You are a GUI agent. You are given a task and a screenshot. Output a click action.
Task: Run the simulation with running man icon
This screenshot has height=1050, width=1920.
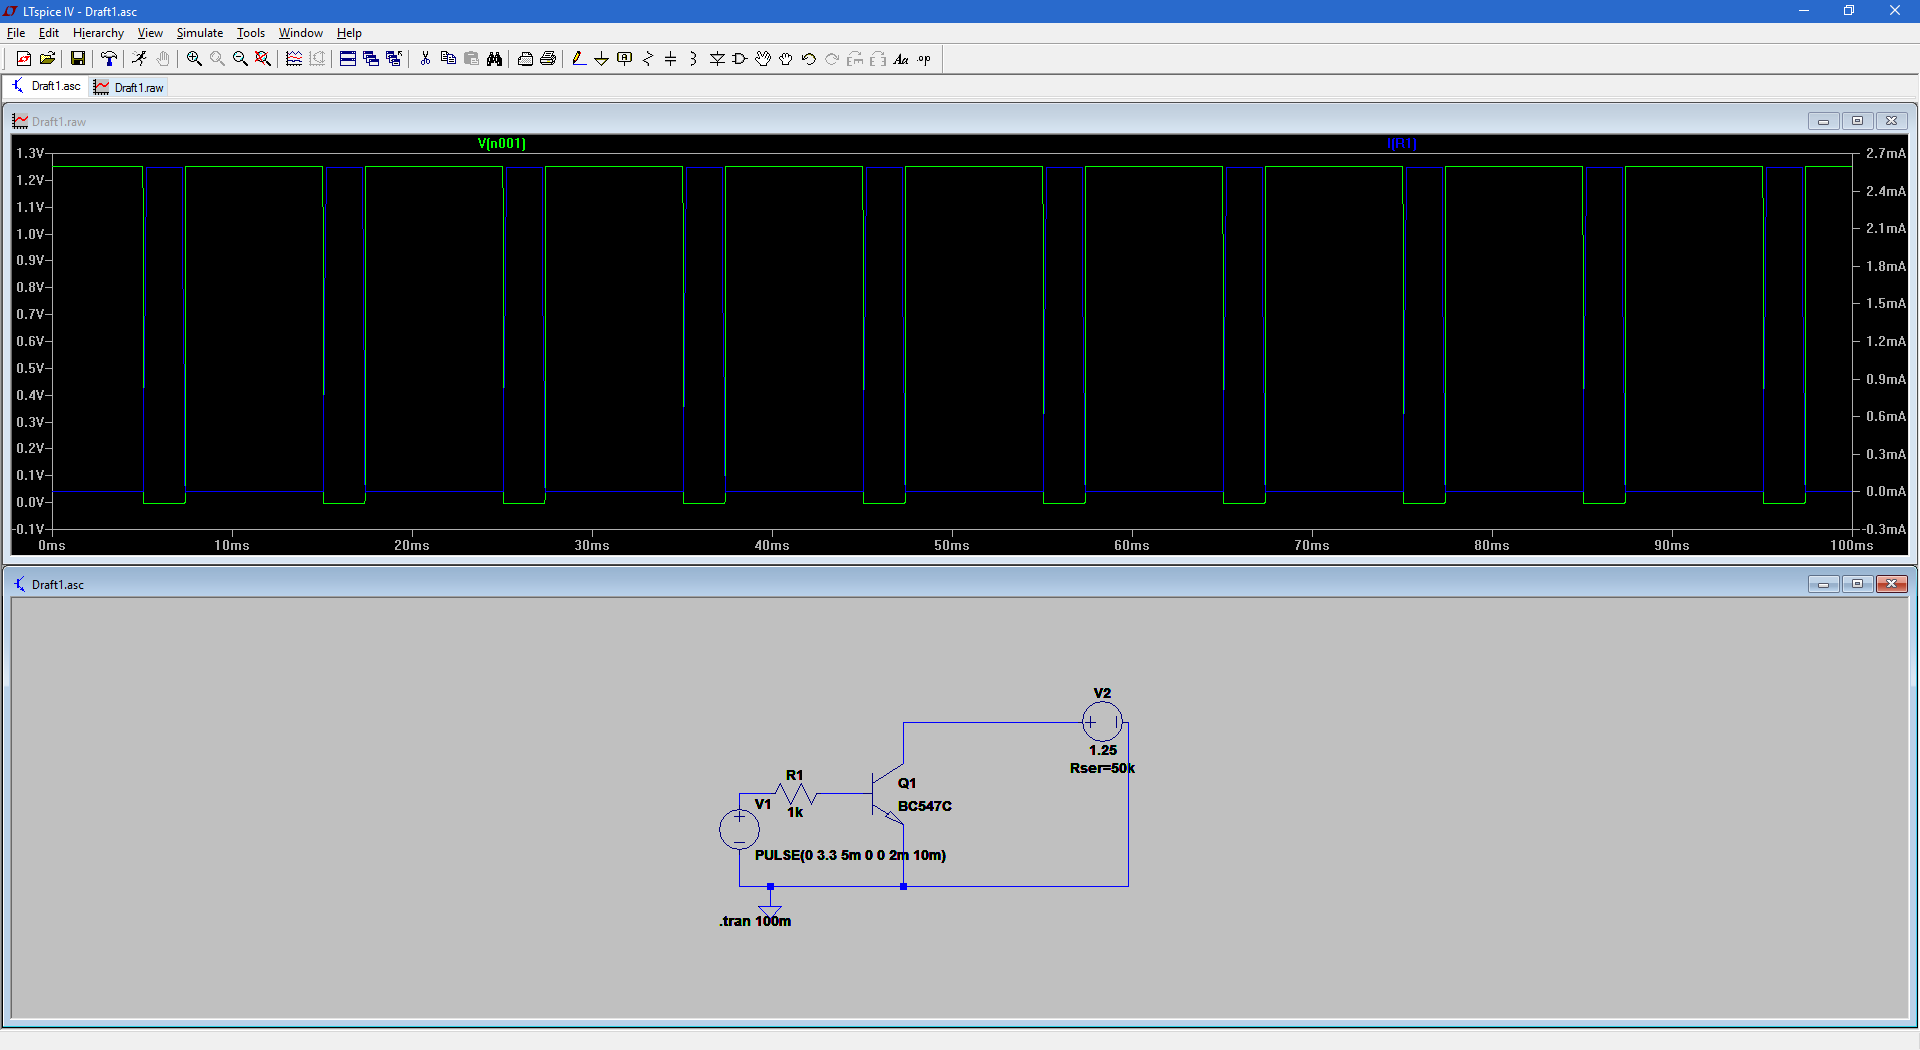pyautogui.click(x=139, y=59)
